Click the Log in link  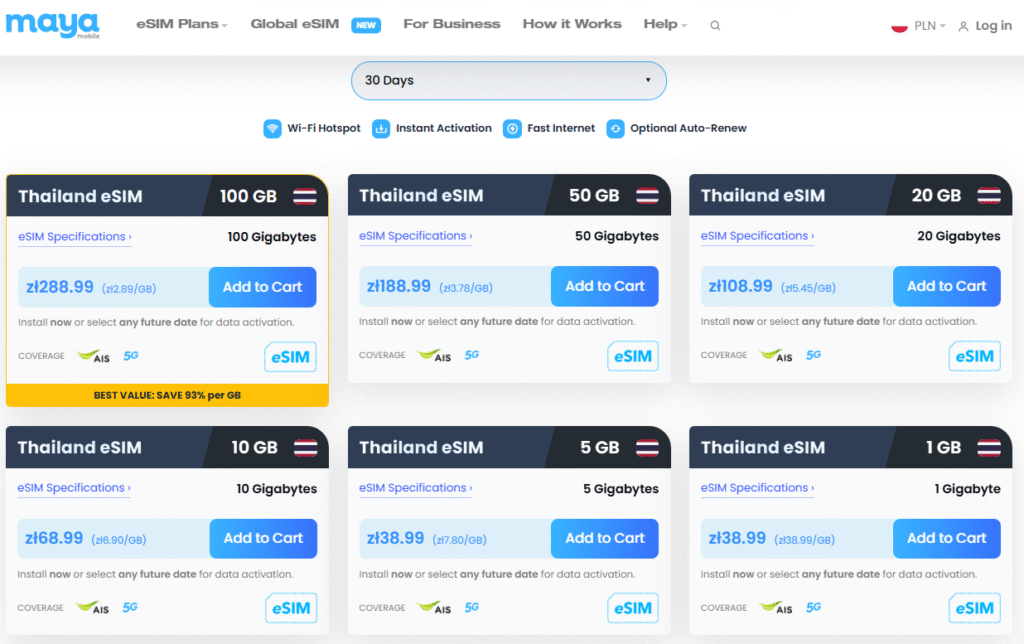pyautogui.click(x=993, y=26)
